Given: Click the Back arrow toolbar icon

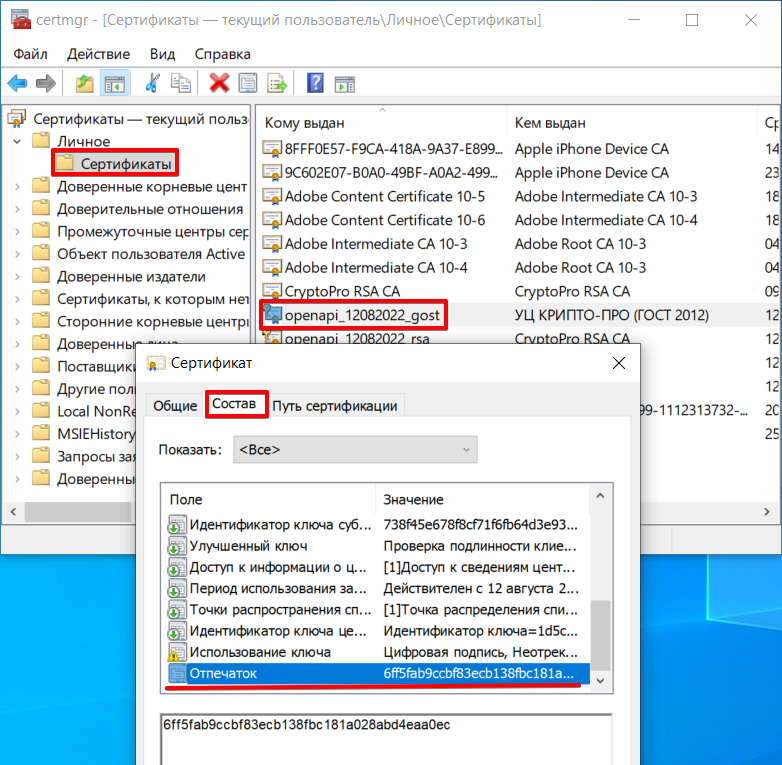Looking at the screenshot, I should 17,83.
